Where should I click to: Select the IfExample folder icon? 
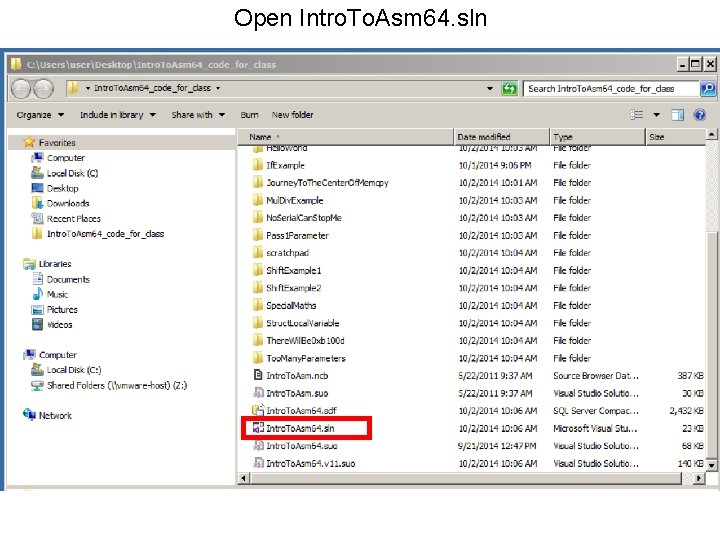(258, 165)
